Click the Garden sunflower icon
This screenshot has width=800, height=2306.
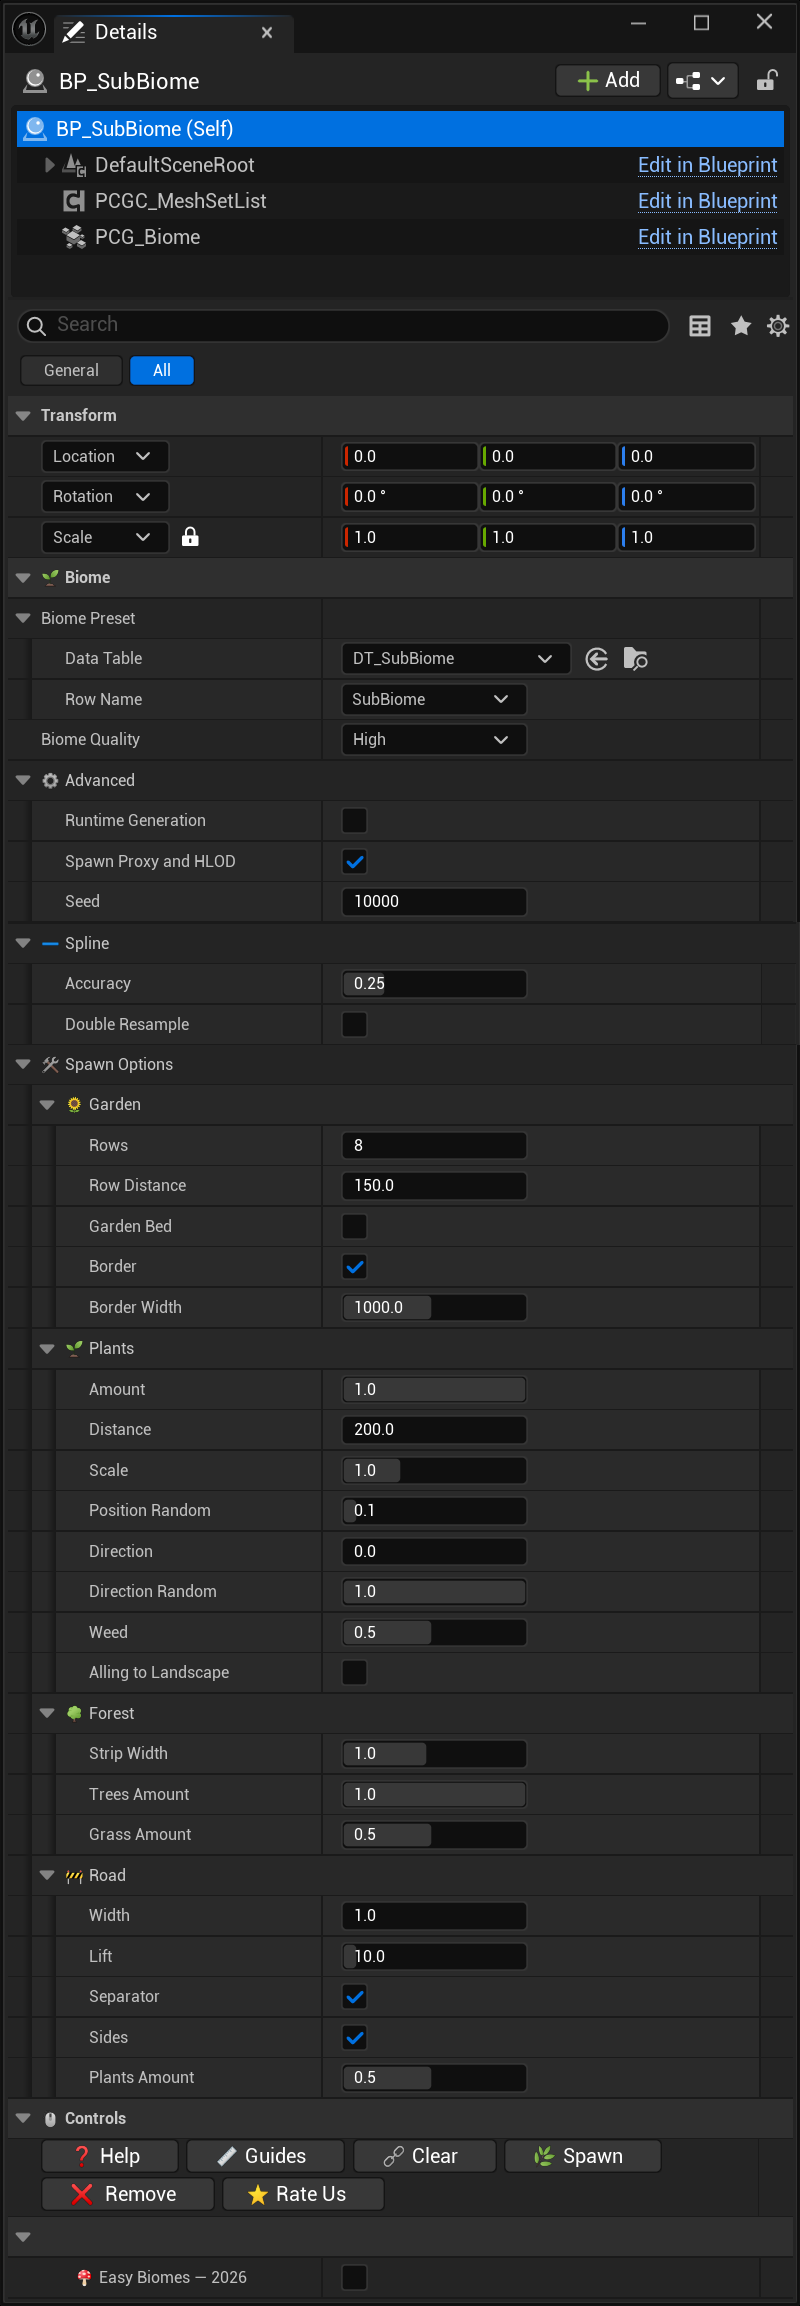[74, 1104]
